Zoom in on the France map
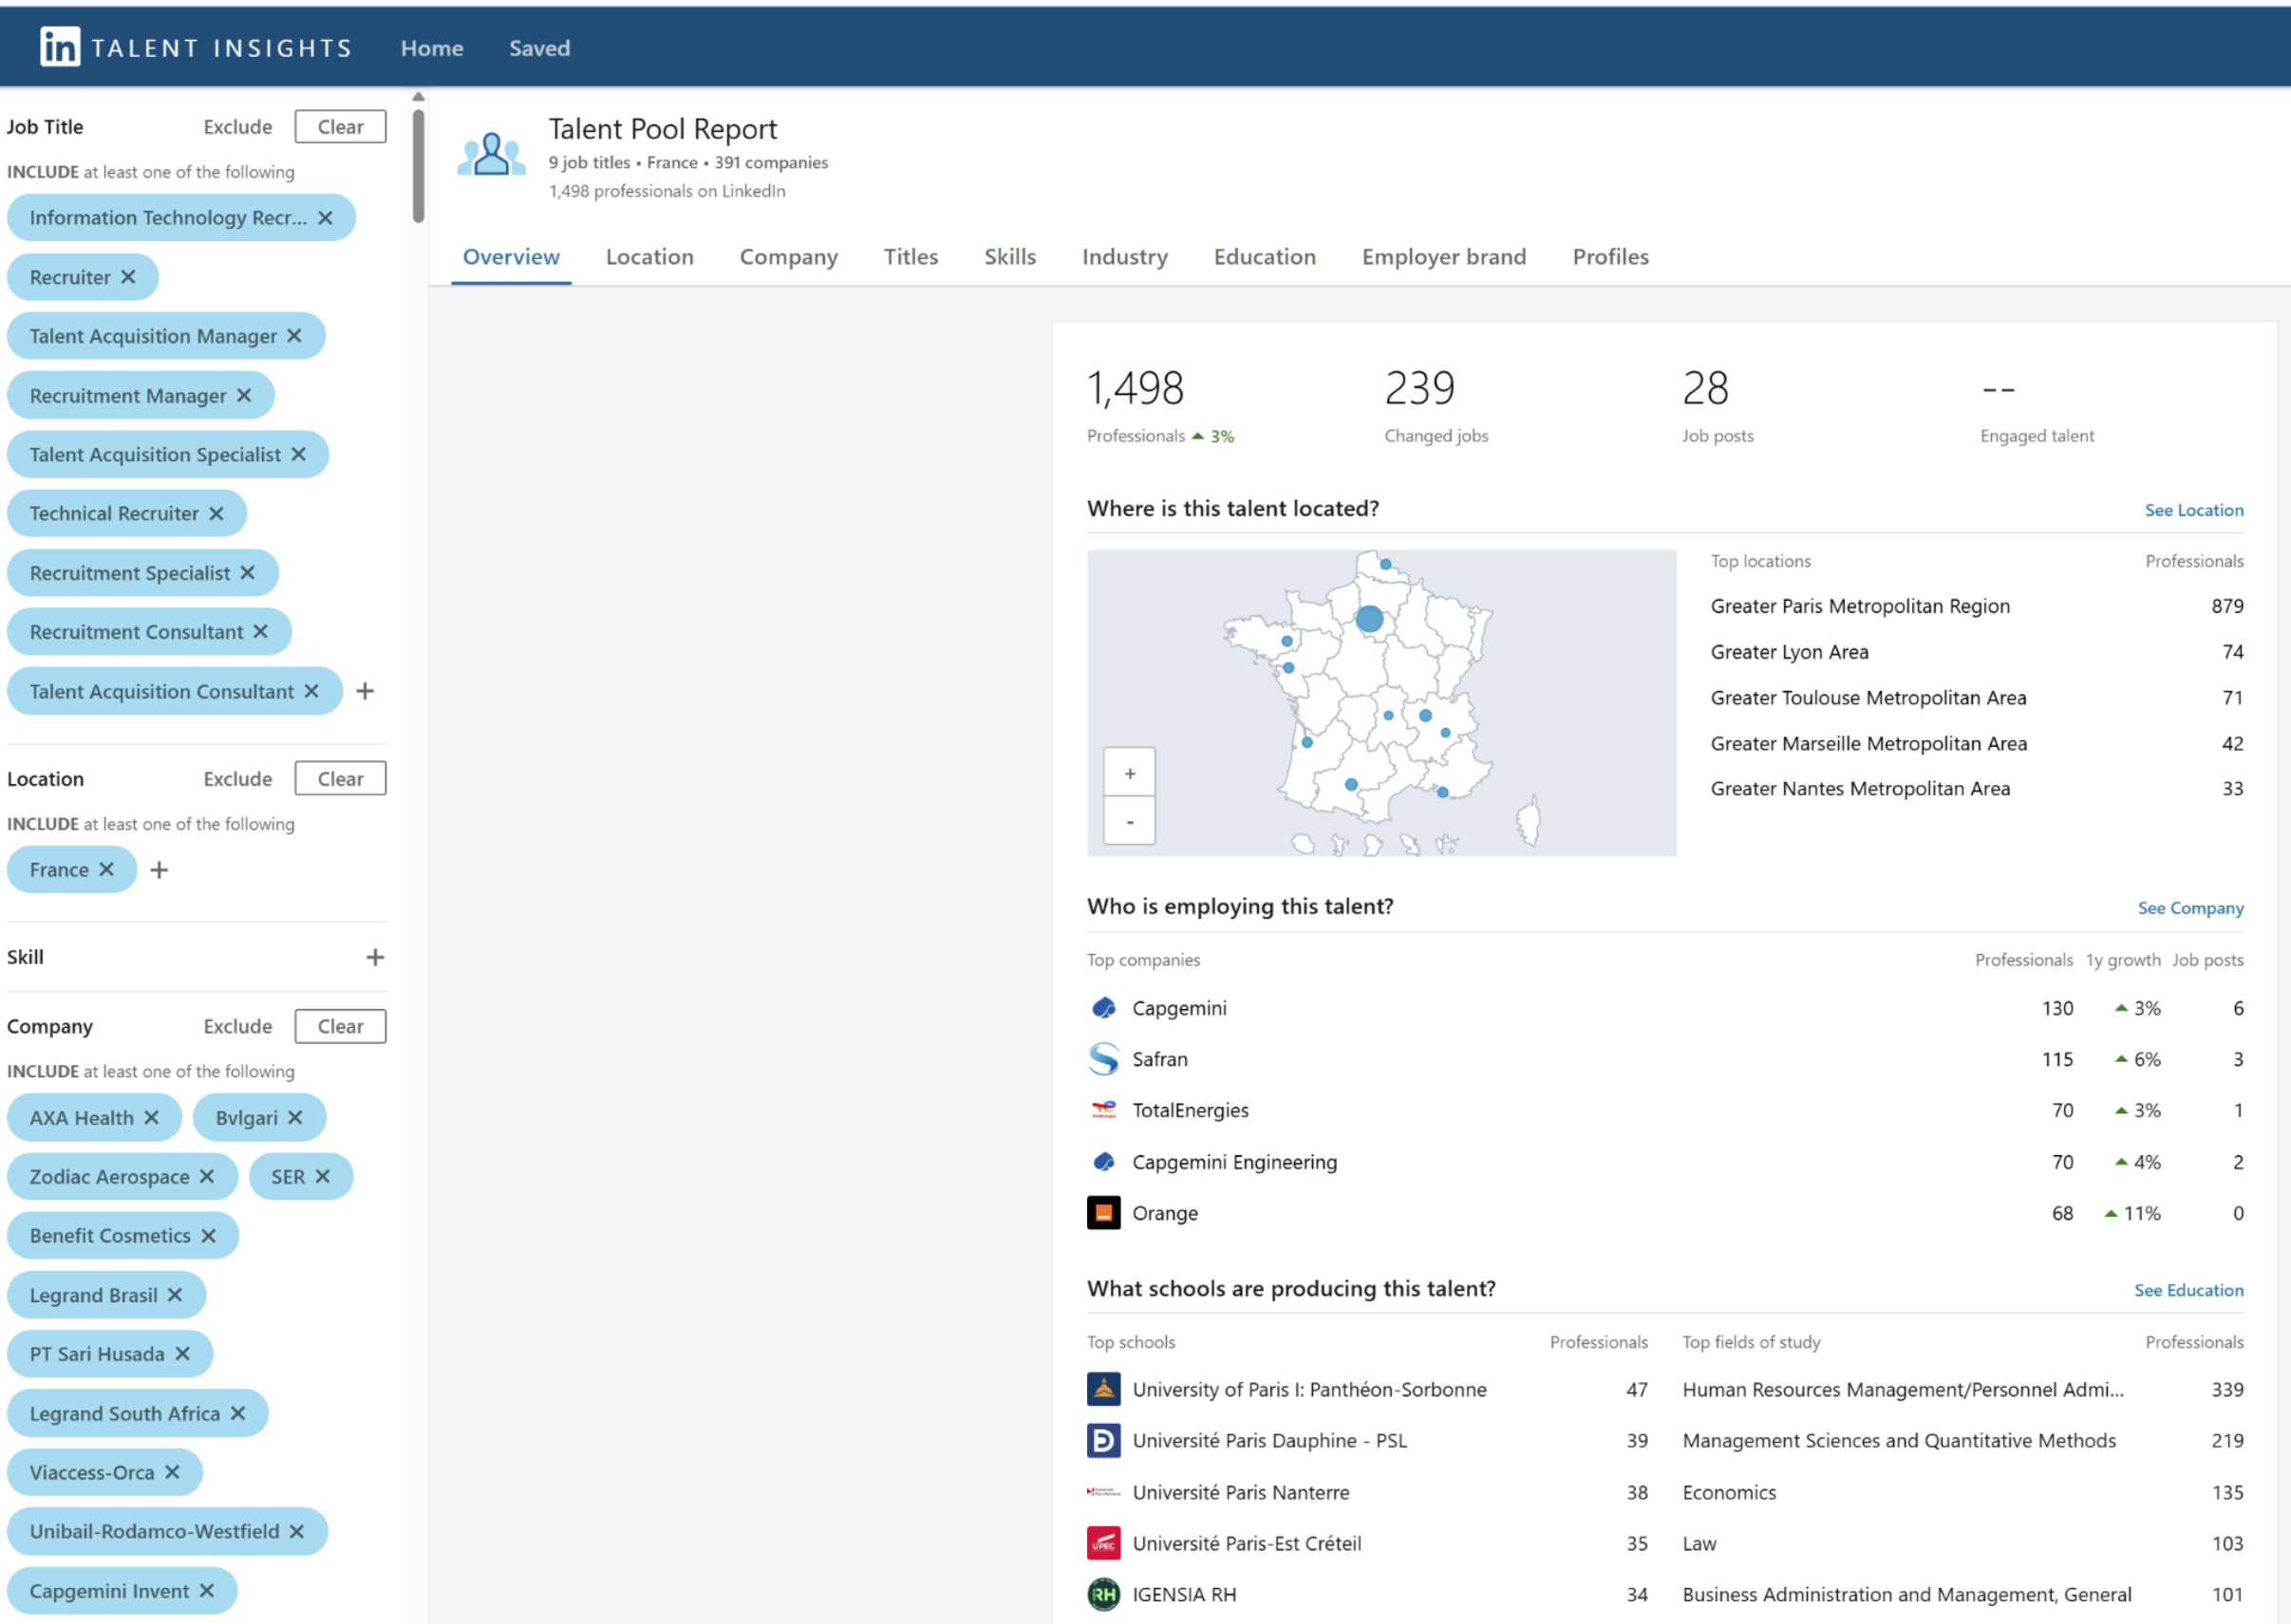Image resolution: width=2291 pixels, height=1624 pixels. [1129, 773]
